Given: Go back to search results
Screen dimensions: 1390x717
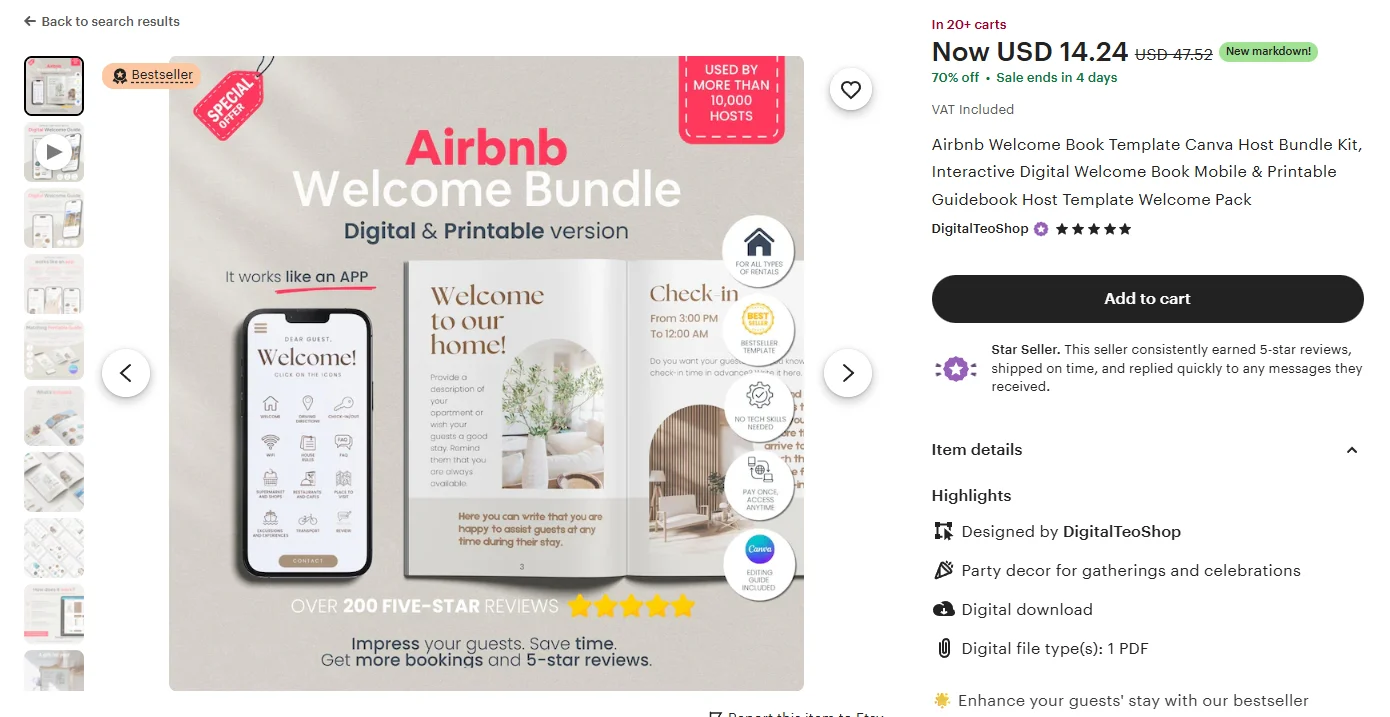Looking at the screenshot, I should tap(102, 21).
